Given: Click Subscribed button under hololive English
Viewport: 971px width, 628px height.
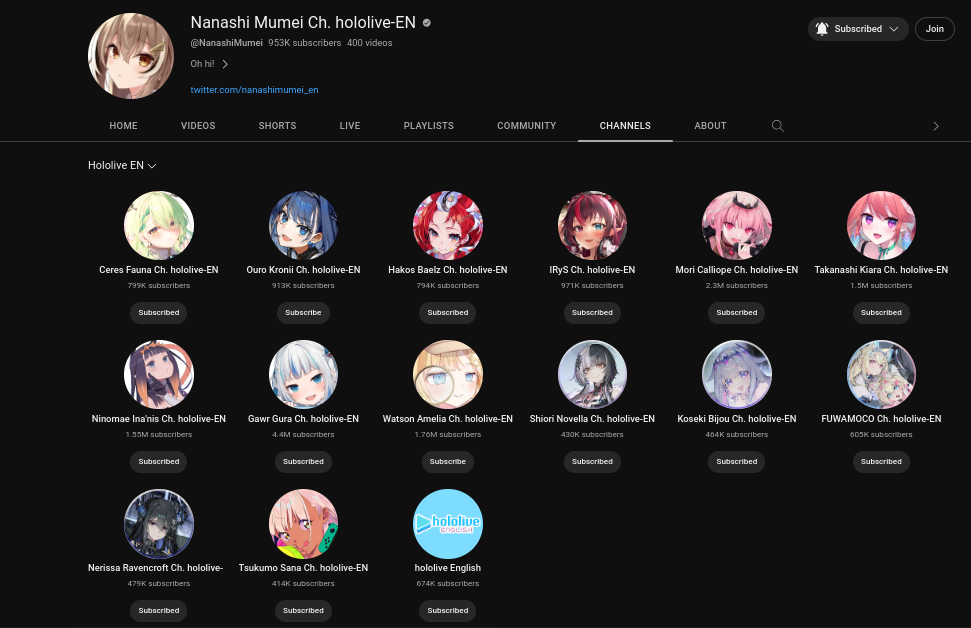Looking at the screenshot, I should pos(448,611).
